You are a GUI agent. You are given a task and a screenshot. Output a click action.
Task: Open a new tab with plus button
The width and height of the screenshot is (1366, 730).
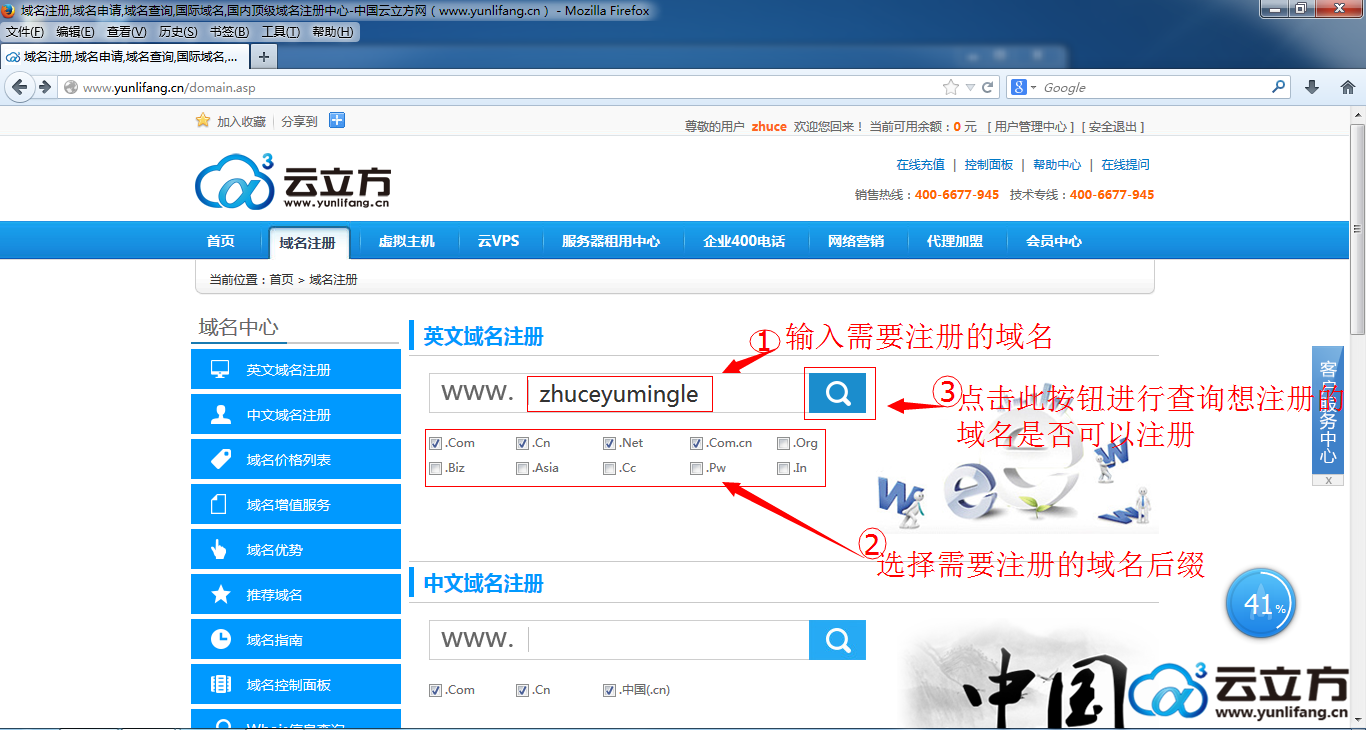[264, 57]
